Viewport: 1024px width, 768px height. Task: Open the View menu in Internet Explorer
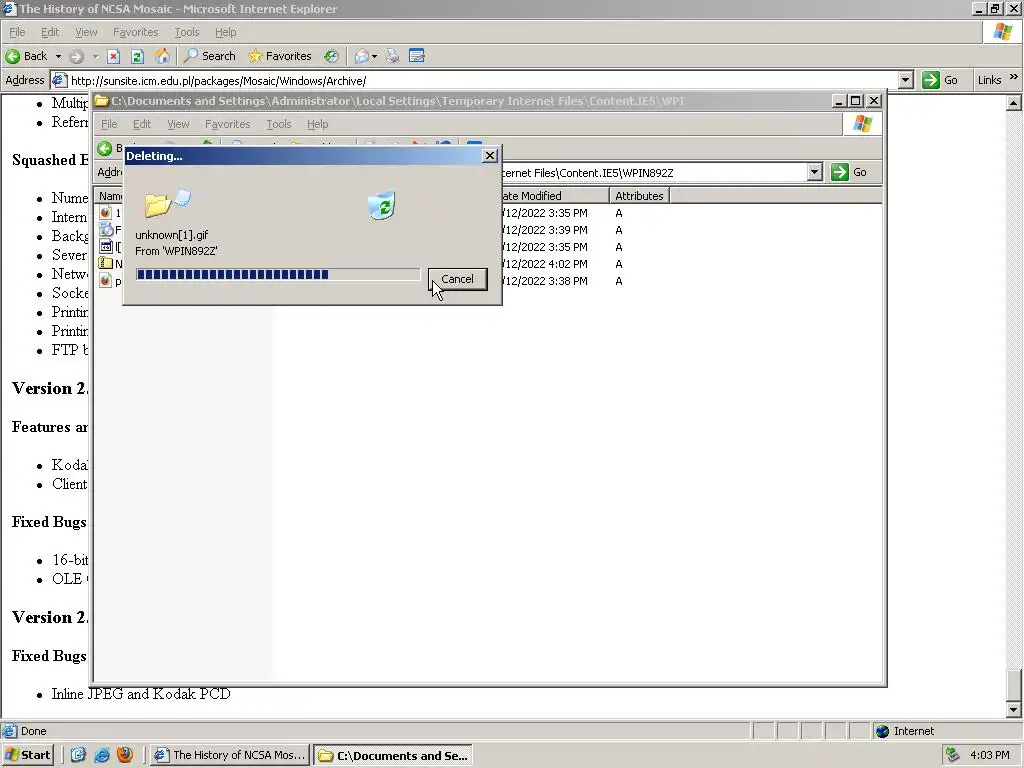pyautogui.click(x=86, y=32)
